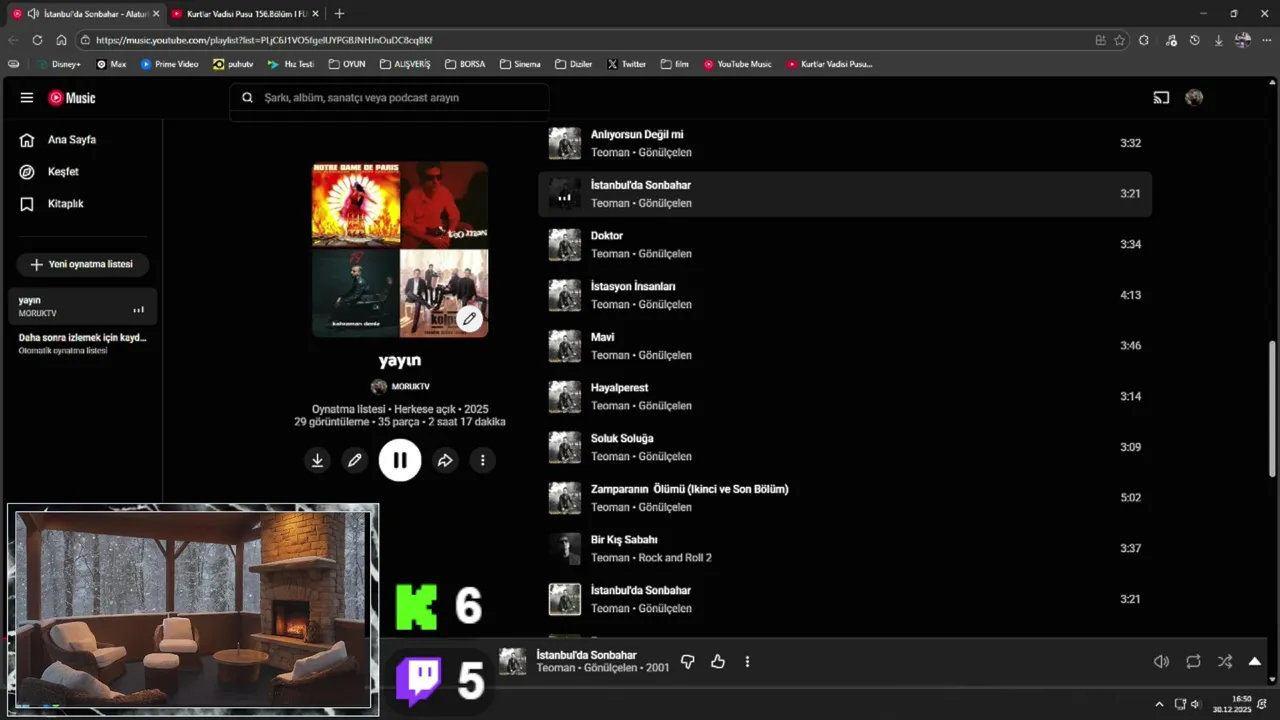
Task: Expand the Sinema bookmark folder
Action: (x=520, y=64)
